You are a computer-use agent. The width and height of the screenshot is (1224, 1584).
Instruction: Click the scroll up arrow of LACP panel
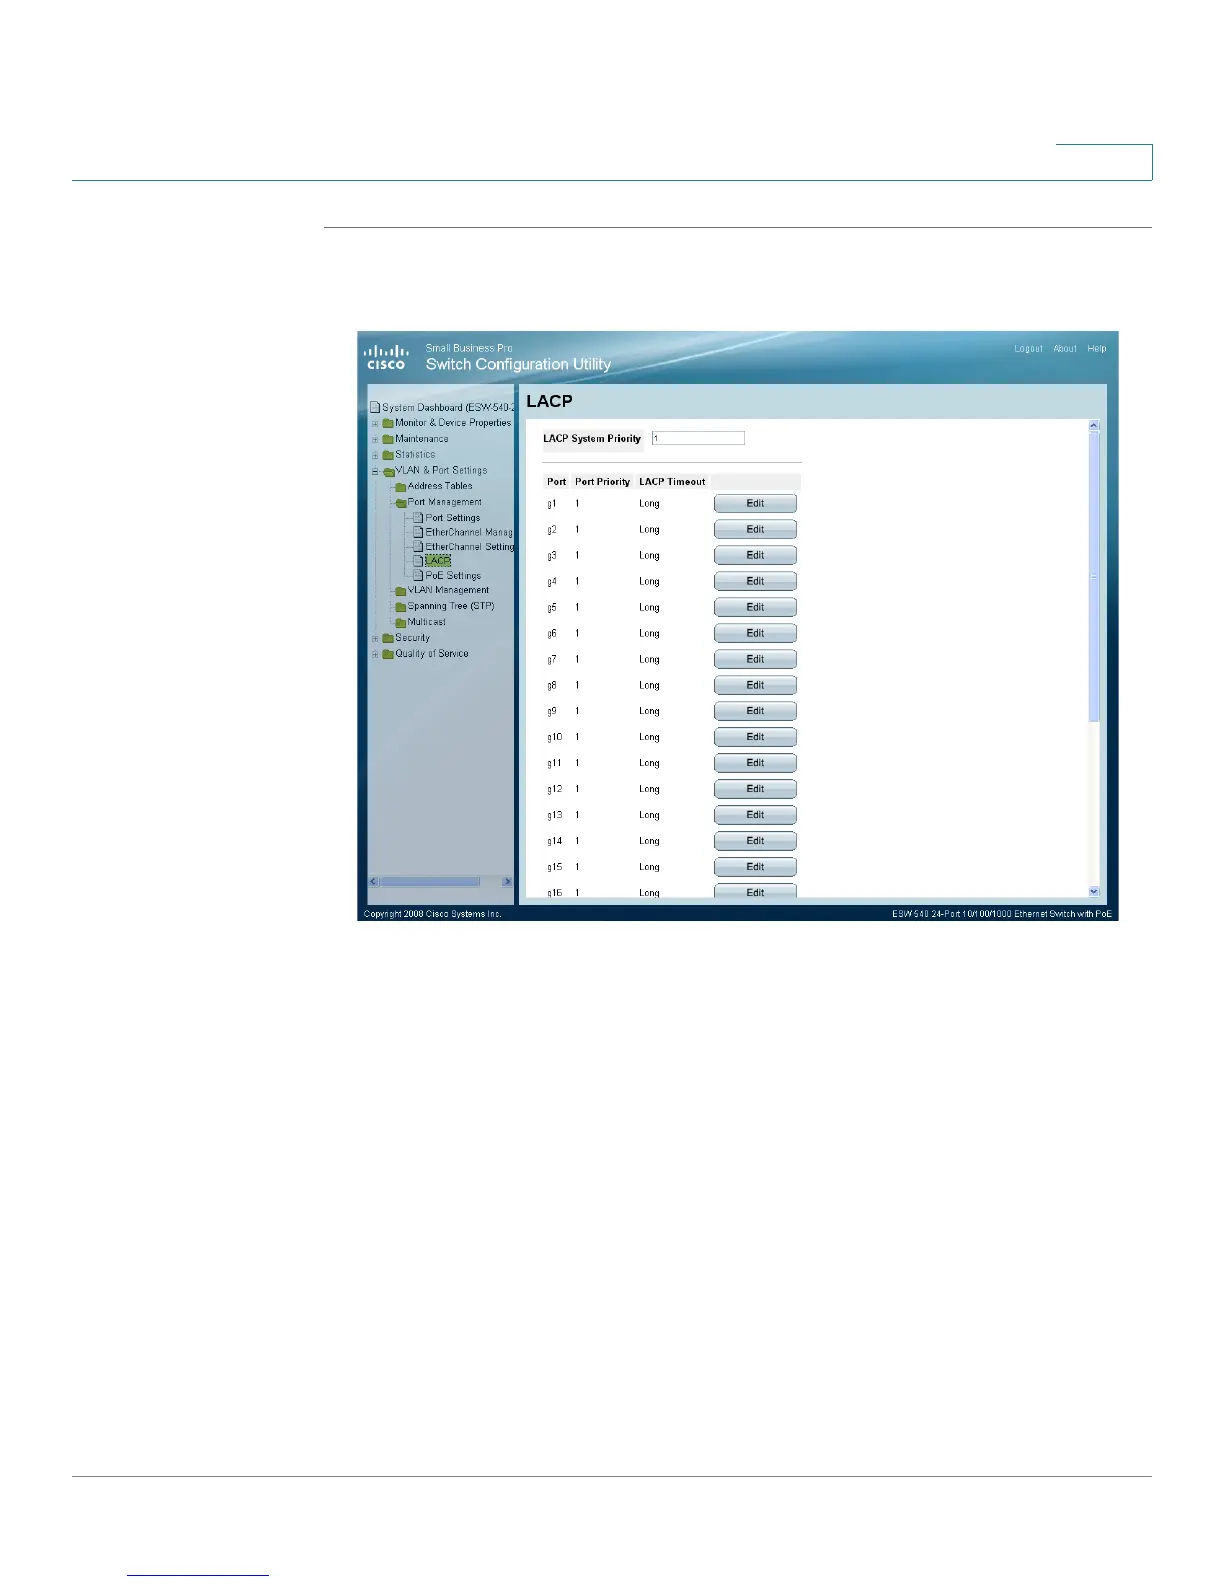(x=1093, y=426)
